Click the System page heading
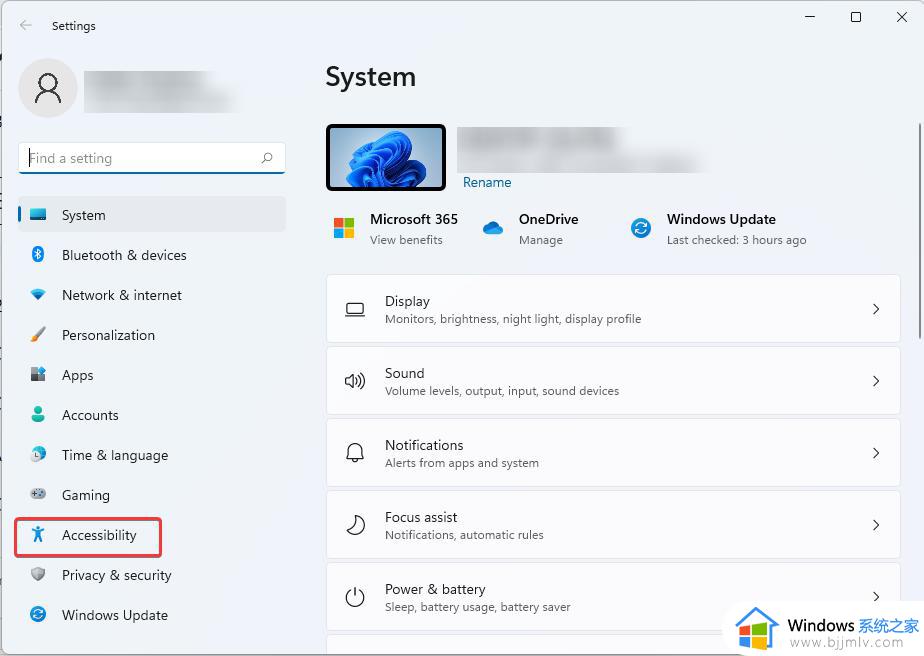Image resolution: width=924 pixels, height=656 pixels. point(371,77)
